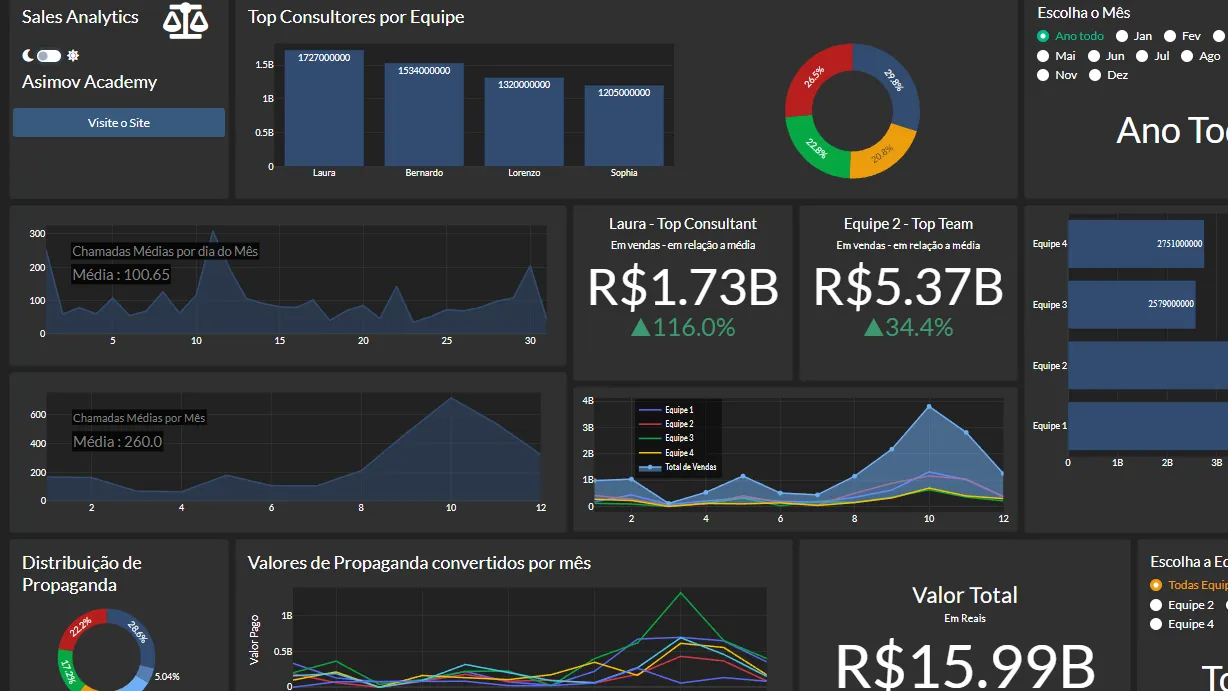Select "Equipe 2" in Escolha a Equipe
Image resolution: width=1228 pixels, height=691 pixels.
click(1157, 604)
